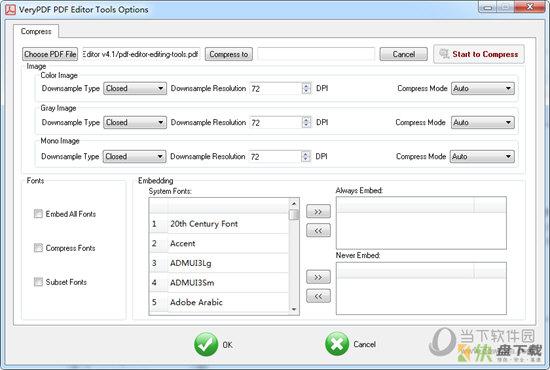The width and height of the screenshot is (550, 370).
Task: Open Mono Image Compress Mode dropdown
Action: tap(482, 156)
